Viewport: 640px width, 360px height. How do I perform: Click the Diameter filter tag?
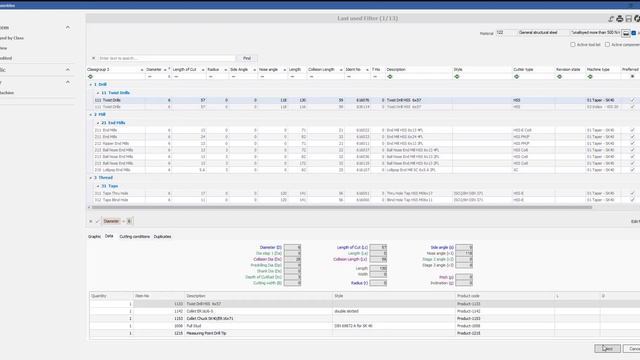click(111, 221)
